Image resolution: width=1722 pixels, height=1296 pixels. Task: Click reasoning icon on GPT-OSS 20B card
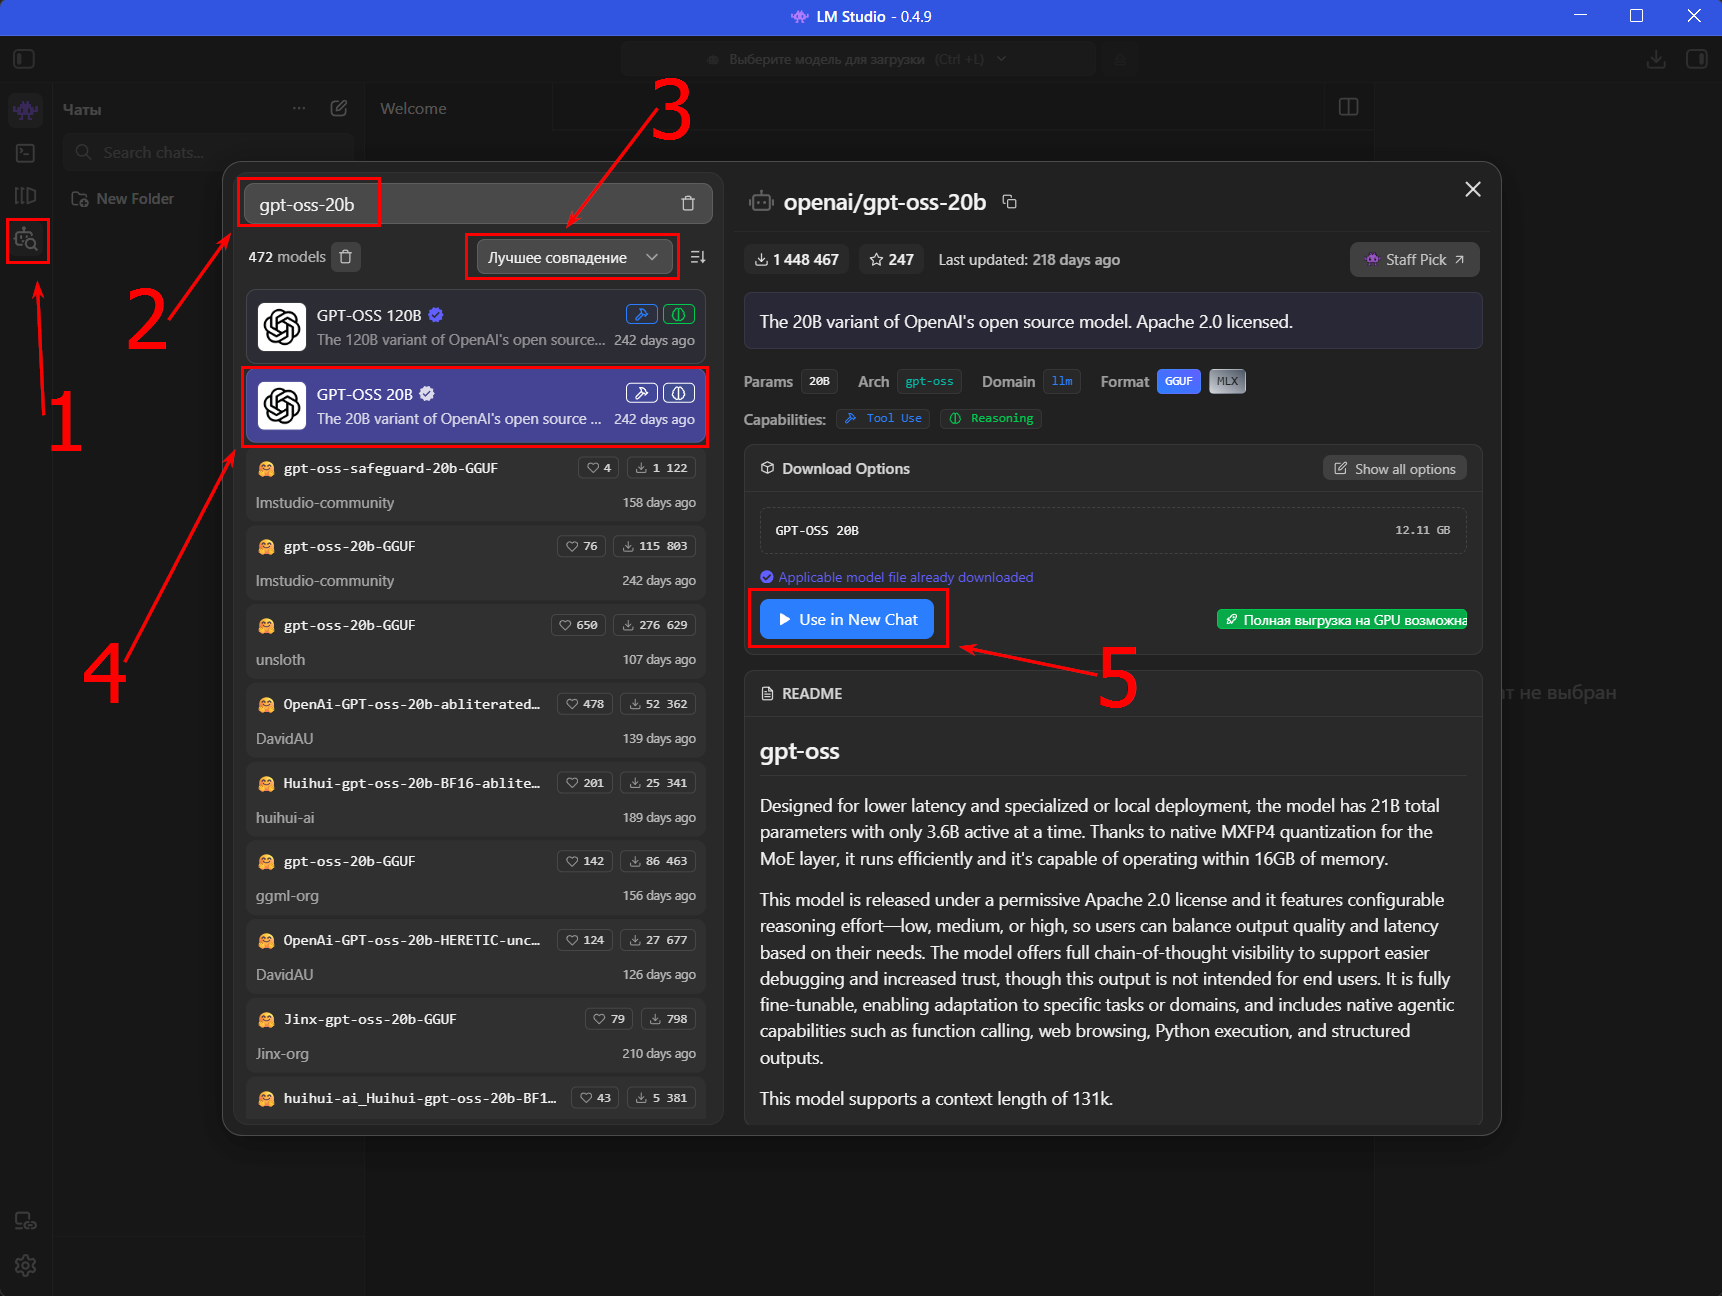[679, 393]
